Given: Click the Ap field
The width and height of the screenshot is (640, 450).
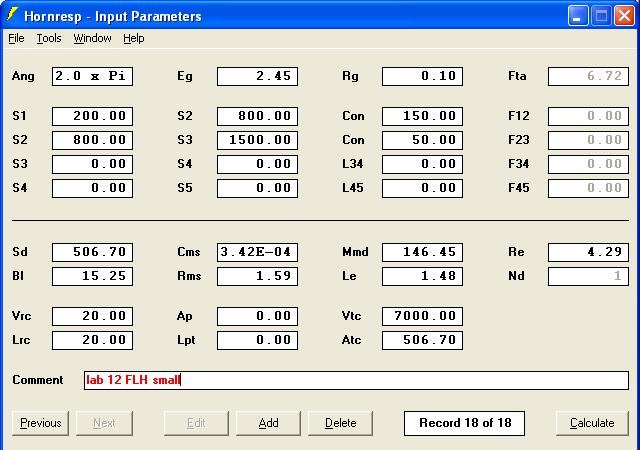Looking at the screenshot, I should click(x=257, y=316).
